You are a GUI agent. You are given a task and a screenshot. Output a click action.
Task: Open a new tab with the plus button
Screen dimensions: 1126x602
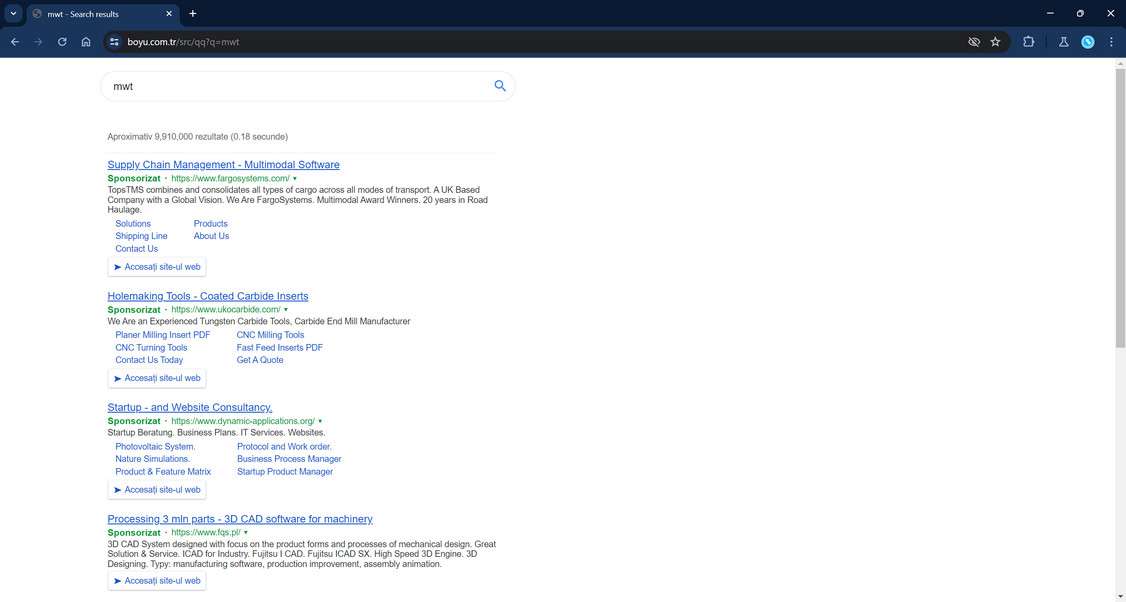[x=192, y=14]
